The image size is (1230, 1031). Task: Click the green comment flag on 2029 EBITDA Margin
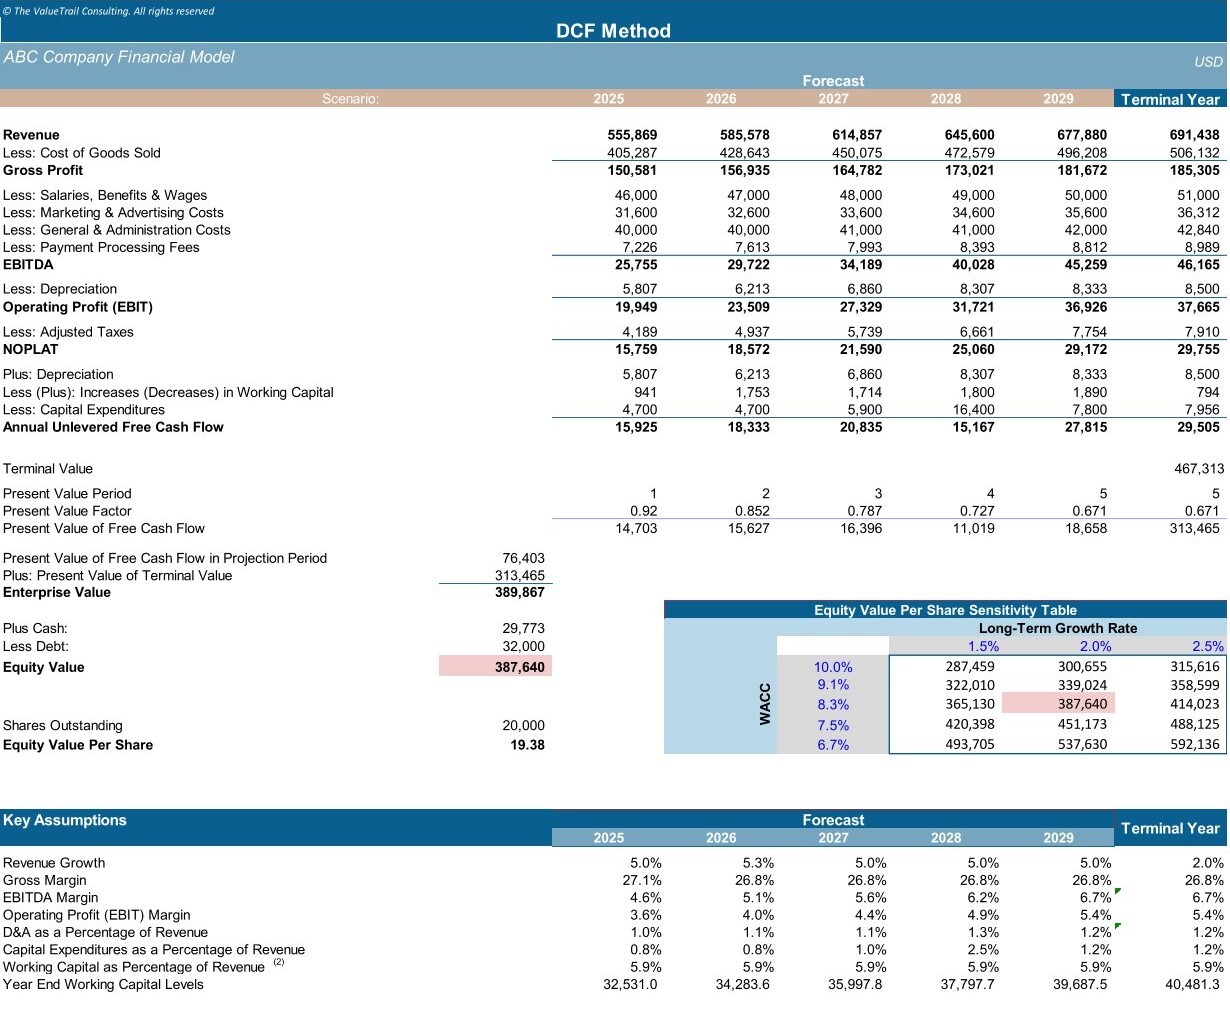pos(1119,891)
